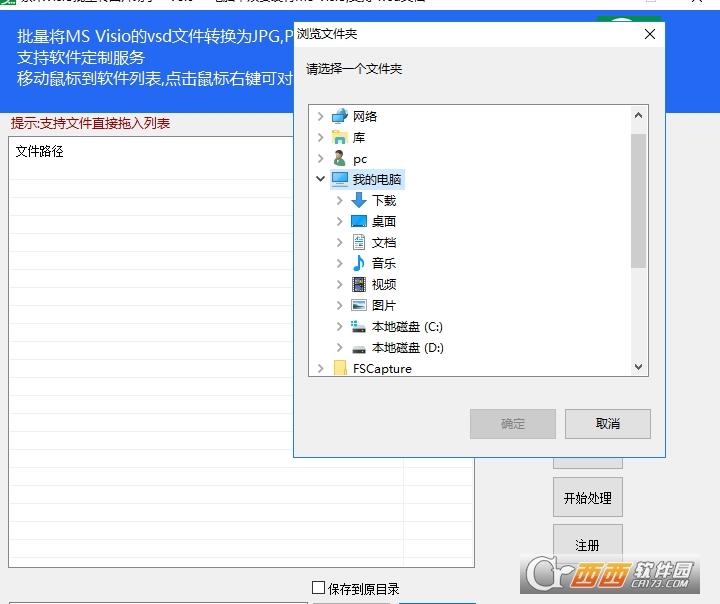Select the FSCapture folder icon
The image size is (720, 604).
coord(340,368)
